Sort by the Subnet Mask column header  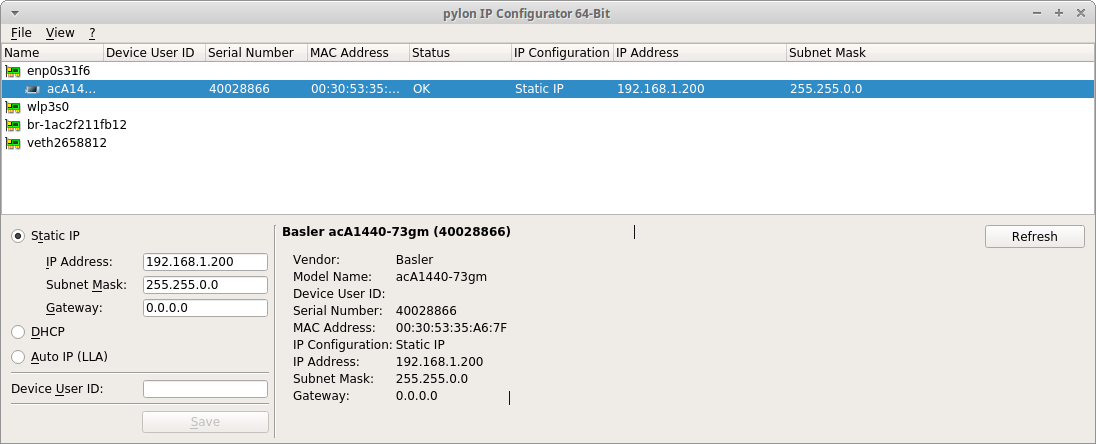940,53
